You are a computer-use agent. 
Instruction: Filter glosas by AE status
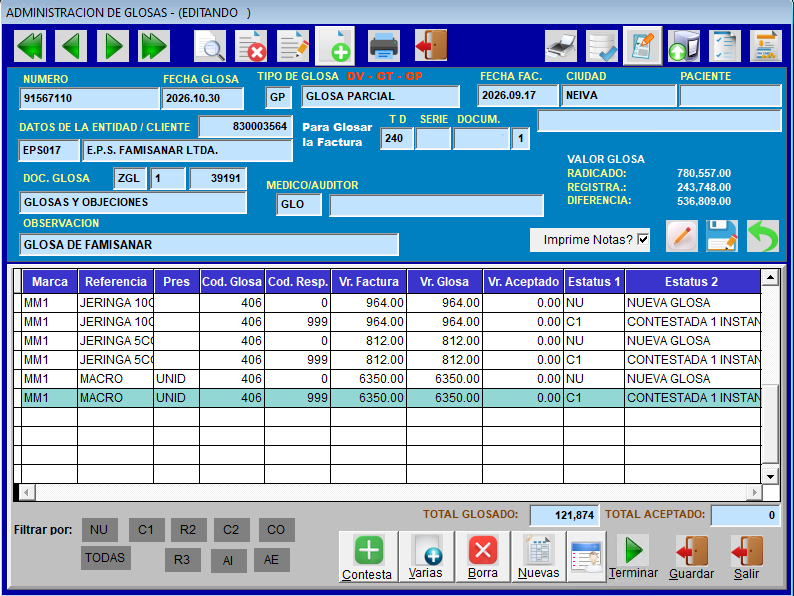(271, 560)
